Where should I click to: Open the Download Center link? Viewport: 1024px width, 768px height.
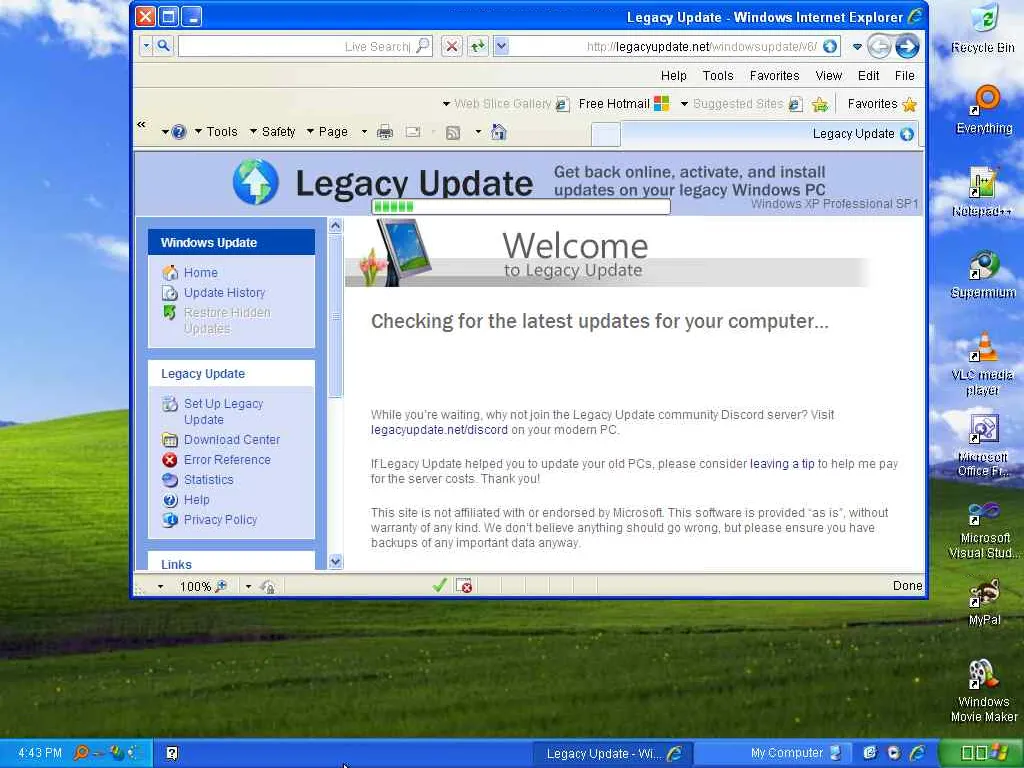tap(232, 440)
